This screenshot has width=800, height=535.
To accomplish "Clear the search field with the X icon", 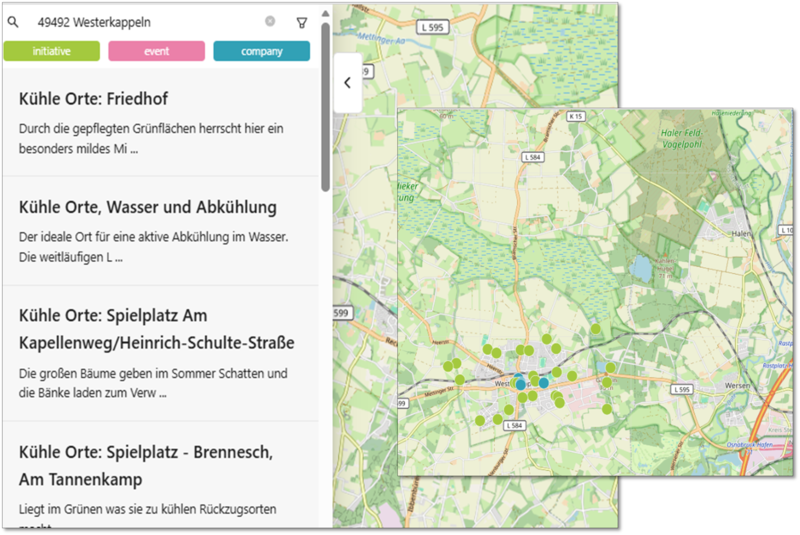I will 270,21.
